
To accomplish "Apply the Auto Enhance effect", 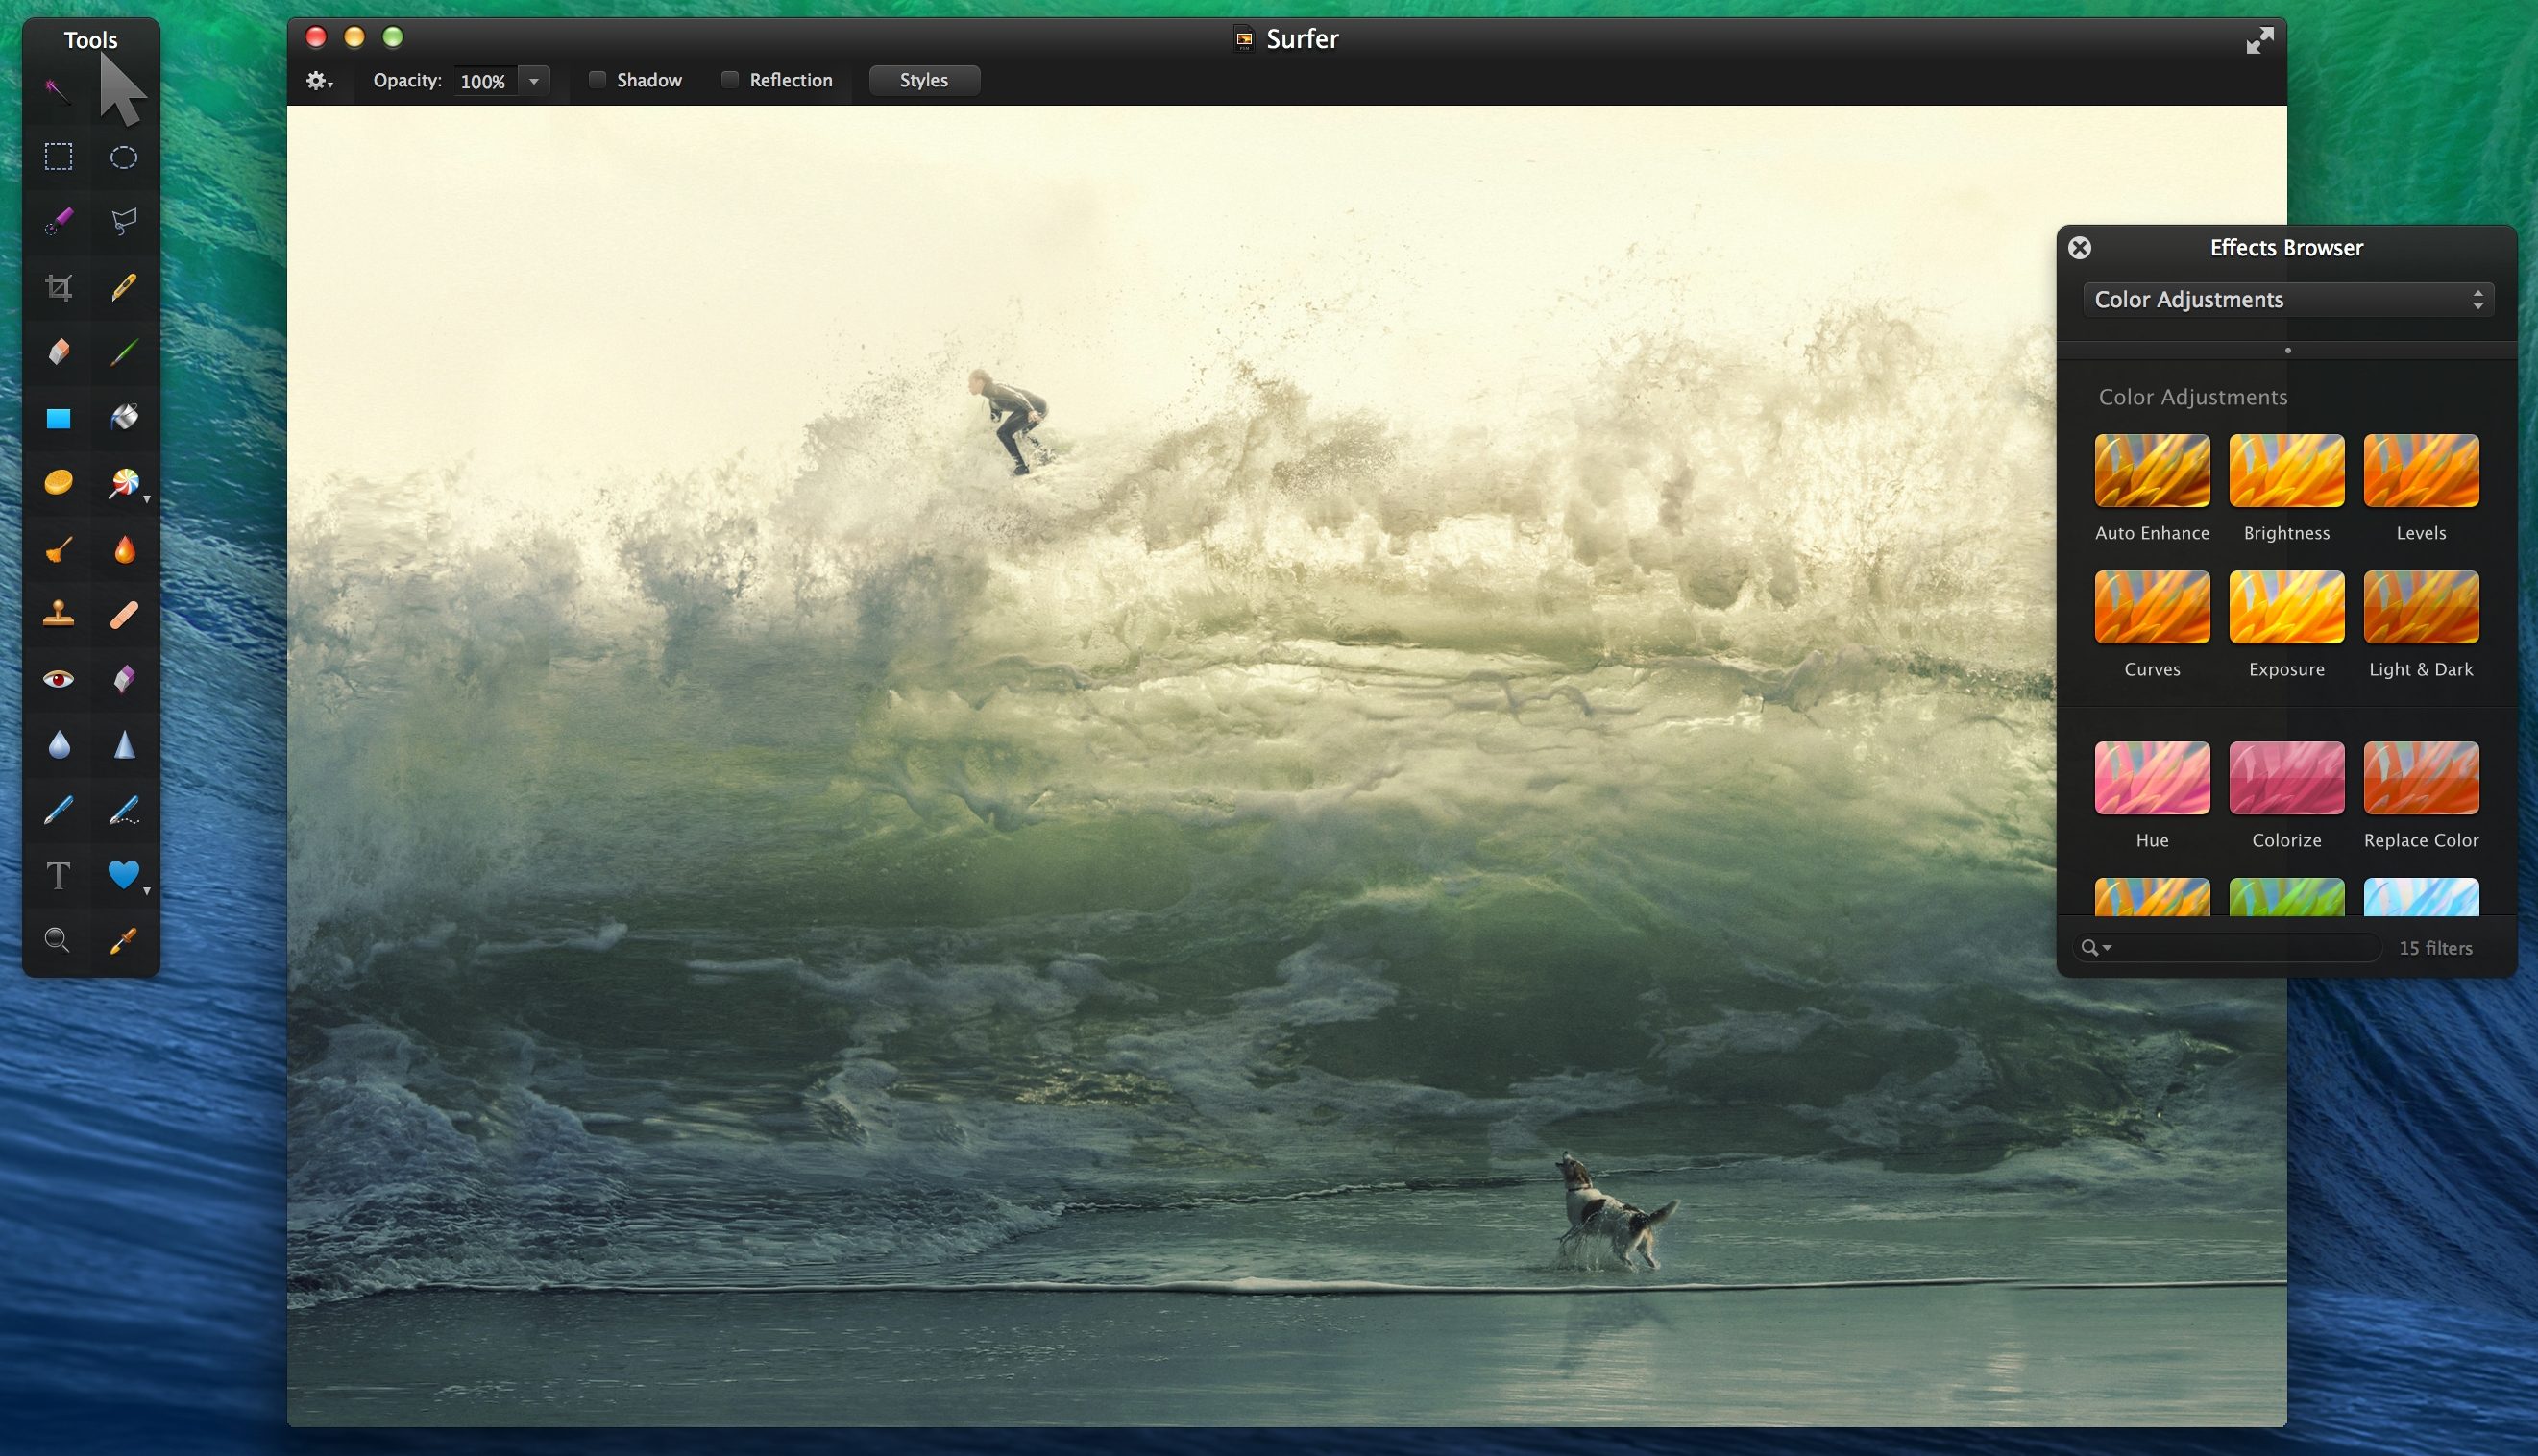I will pyautogui.click(x=2152, y=471).
